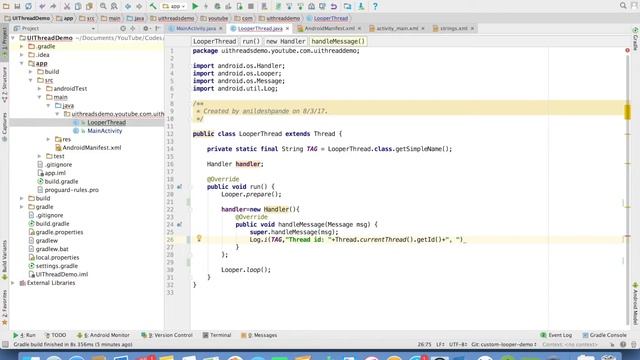Click the yellow warning stripe on the editor scrollbar

(627, 112)
